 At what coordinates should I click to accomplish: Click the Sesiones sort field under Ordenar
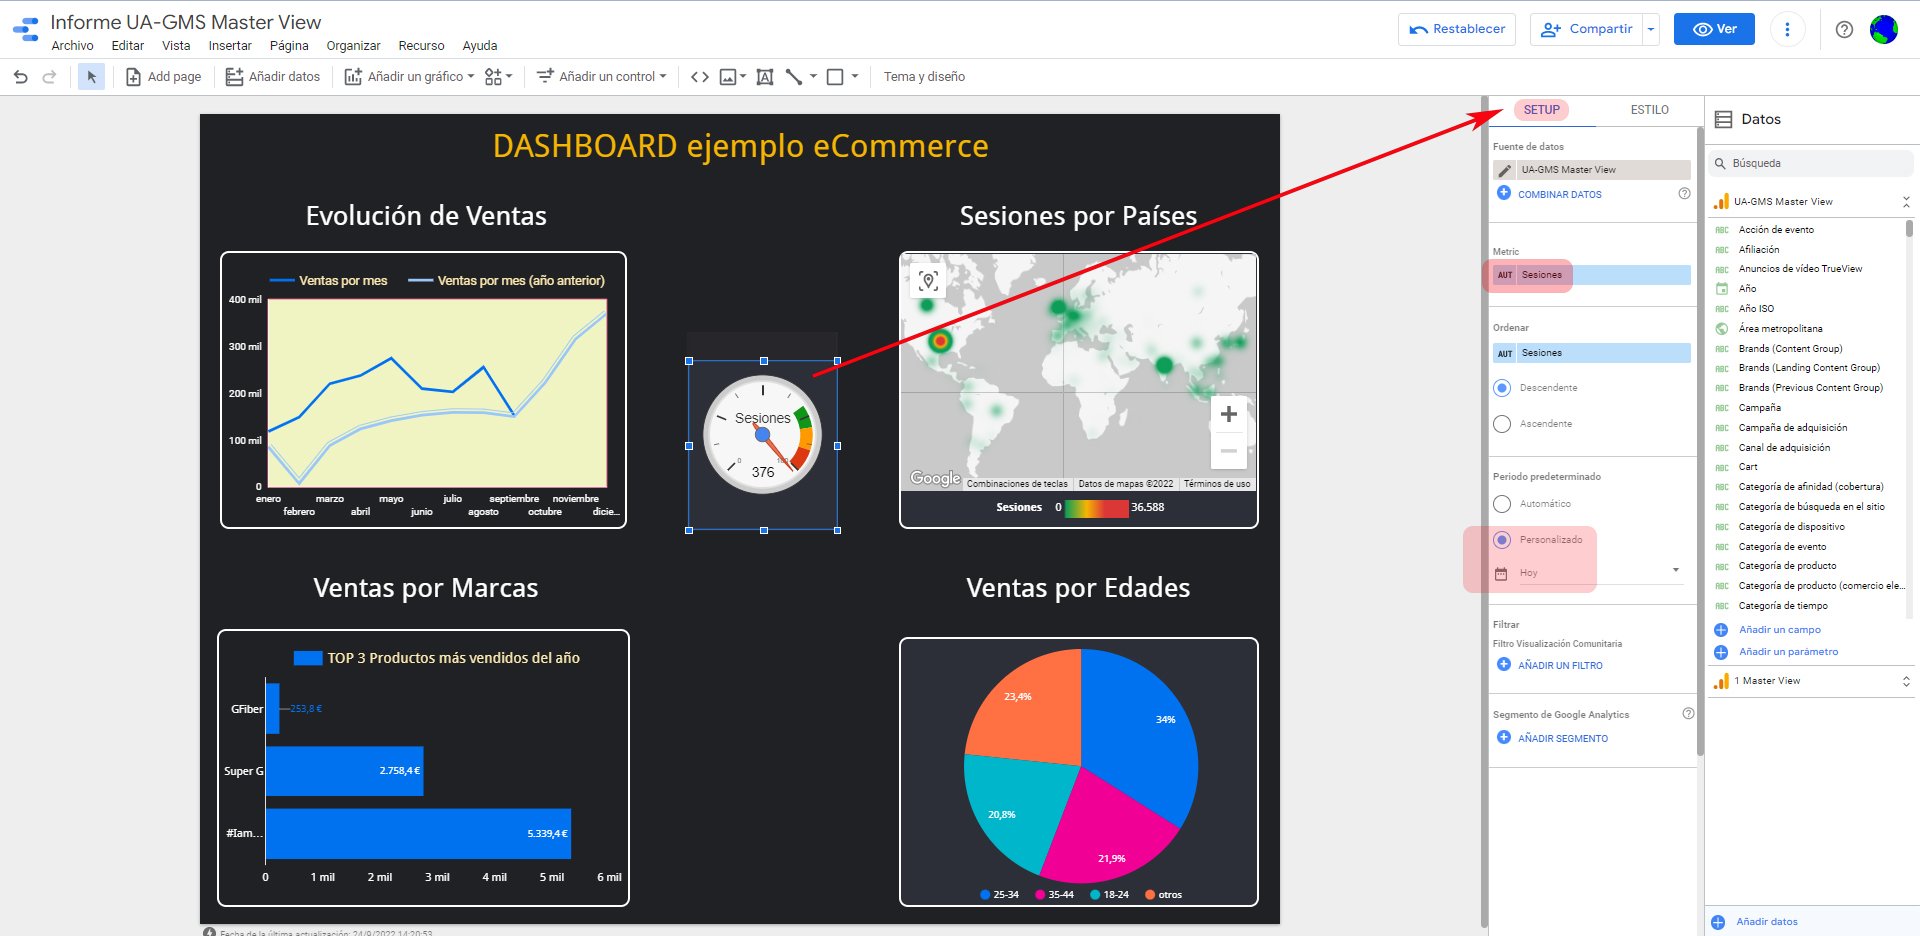(x=1591, y=353)
